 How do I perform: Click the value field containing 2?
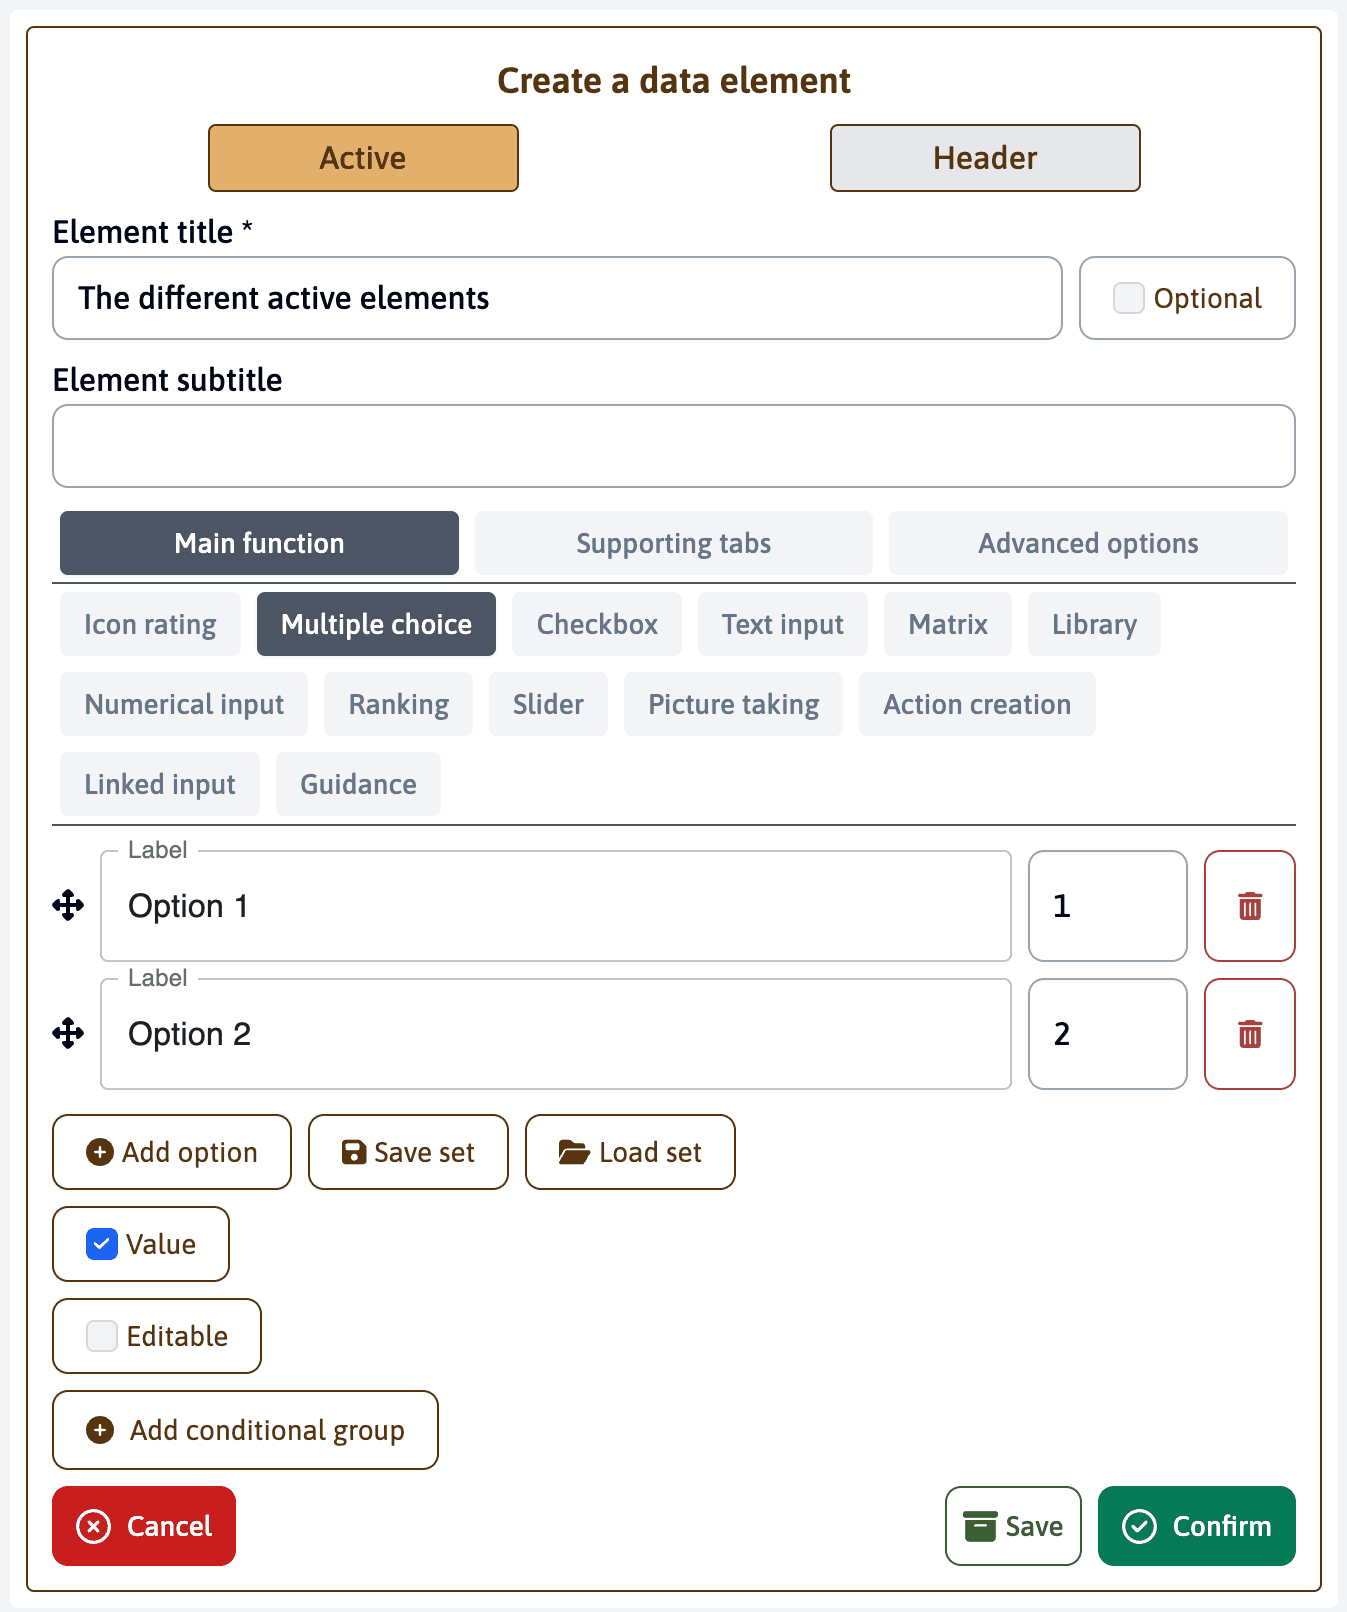(x=1107, y=1034)
